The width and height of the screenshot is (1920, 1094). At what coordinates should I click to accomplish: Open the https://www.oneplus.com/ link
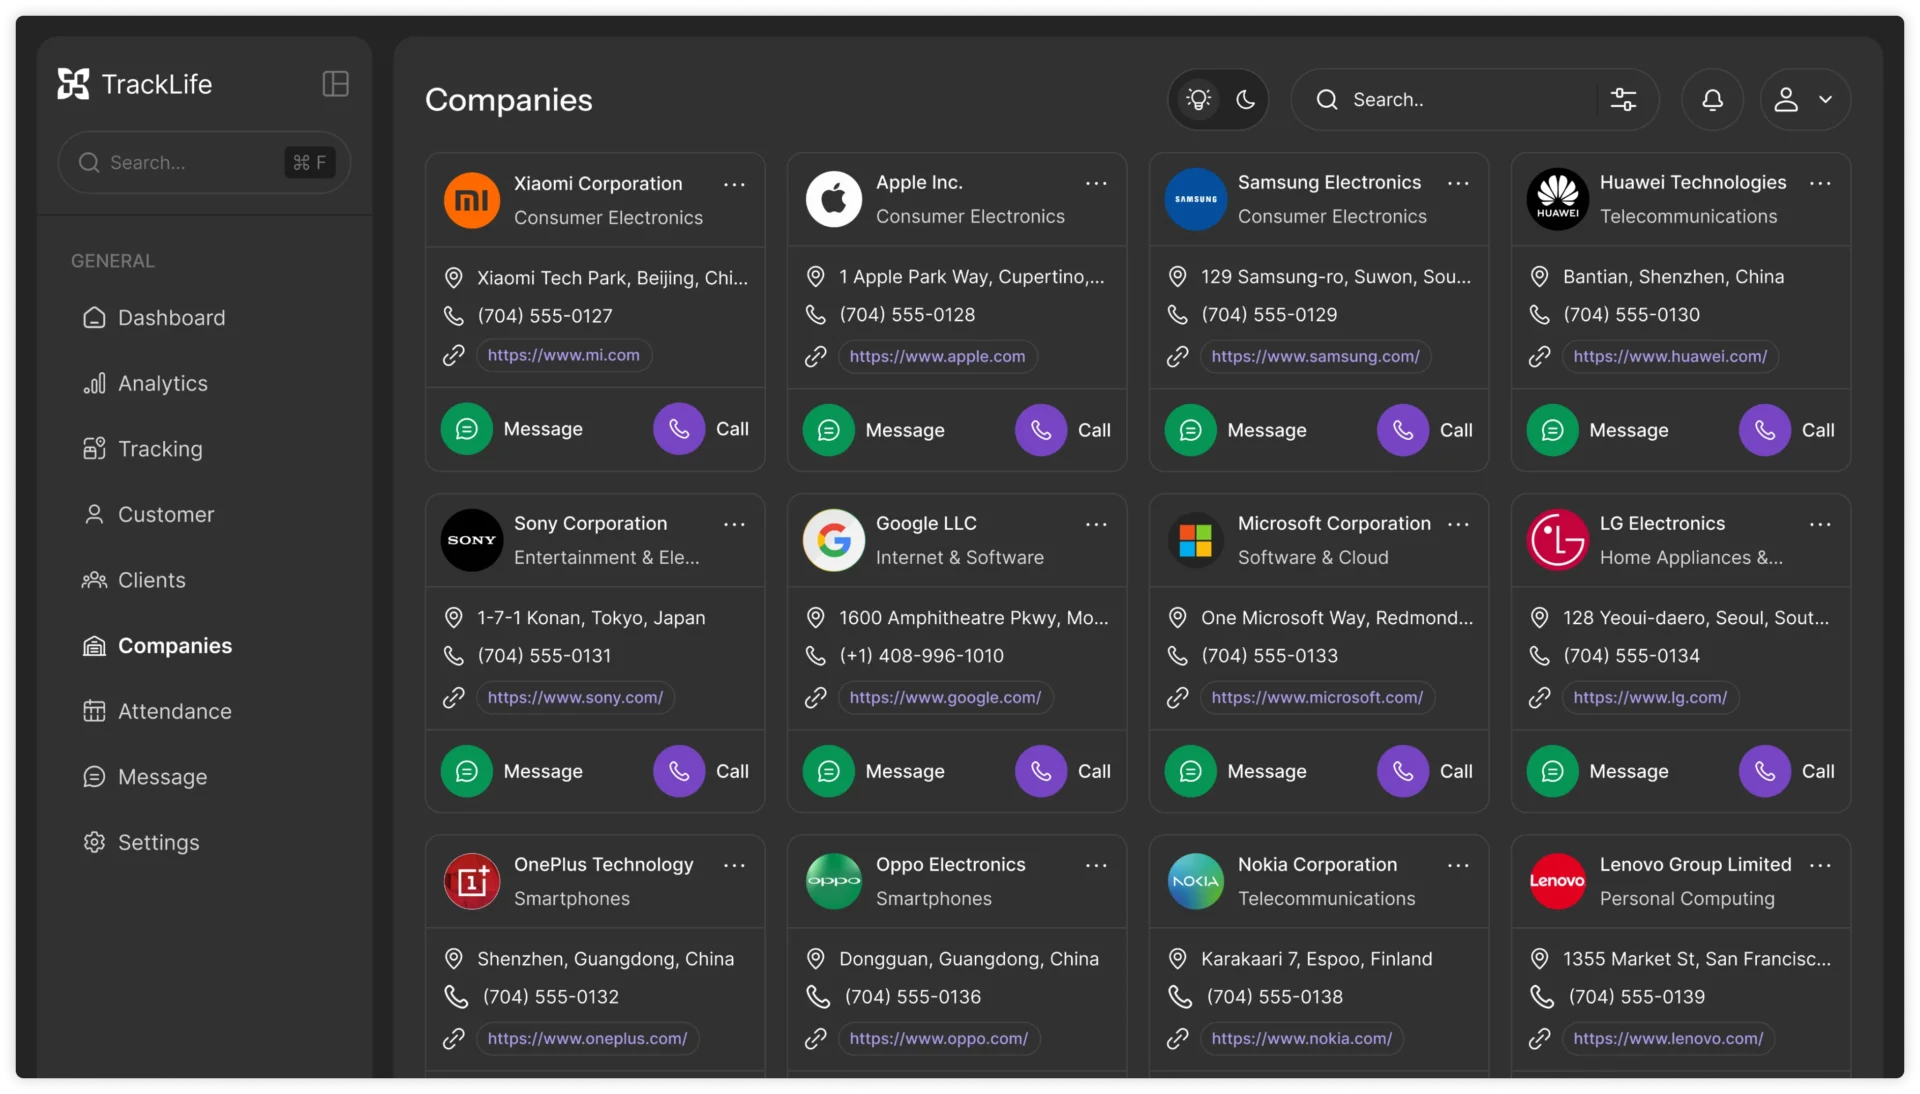point(587,1039)
